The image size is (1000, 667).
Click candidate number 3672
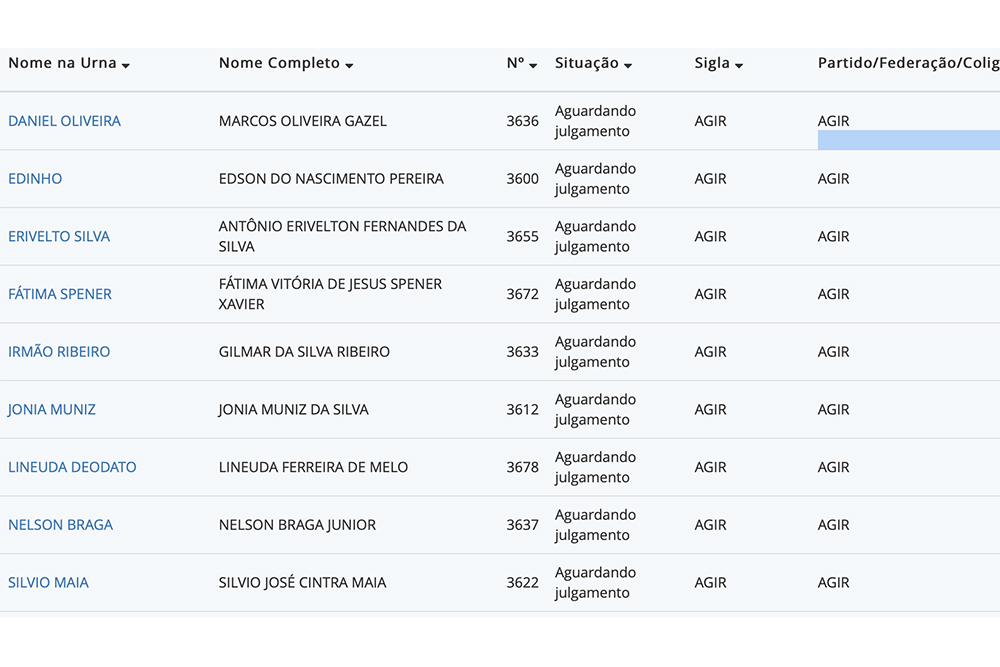click(x=522, y=294)
